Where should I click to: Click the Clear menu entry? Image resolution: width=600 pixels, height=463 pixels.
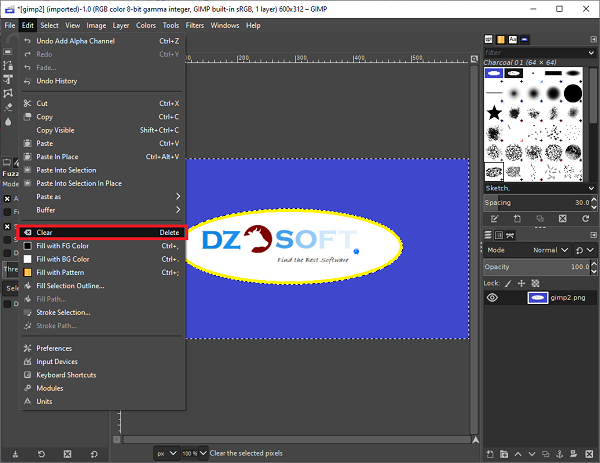click(x=102, y=232)
